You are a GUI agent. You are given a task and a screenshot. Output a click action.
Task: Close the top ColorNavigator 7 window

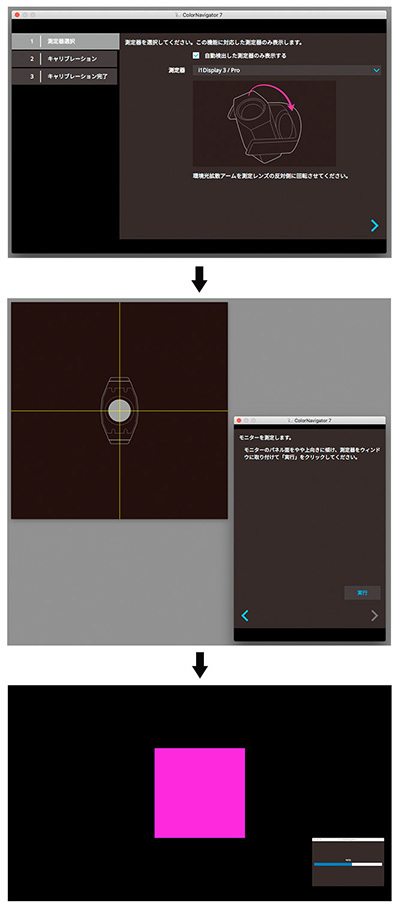(x=17, y=14)
